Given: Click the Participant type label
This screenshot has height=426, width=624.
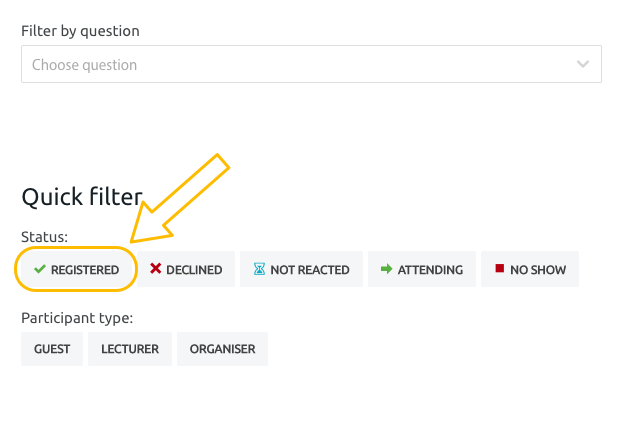Looking at the screenshot, I should (x=77, y=319).
